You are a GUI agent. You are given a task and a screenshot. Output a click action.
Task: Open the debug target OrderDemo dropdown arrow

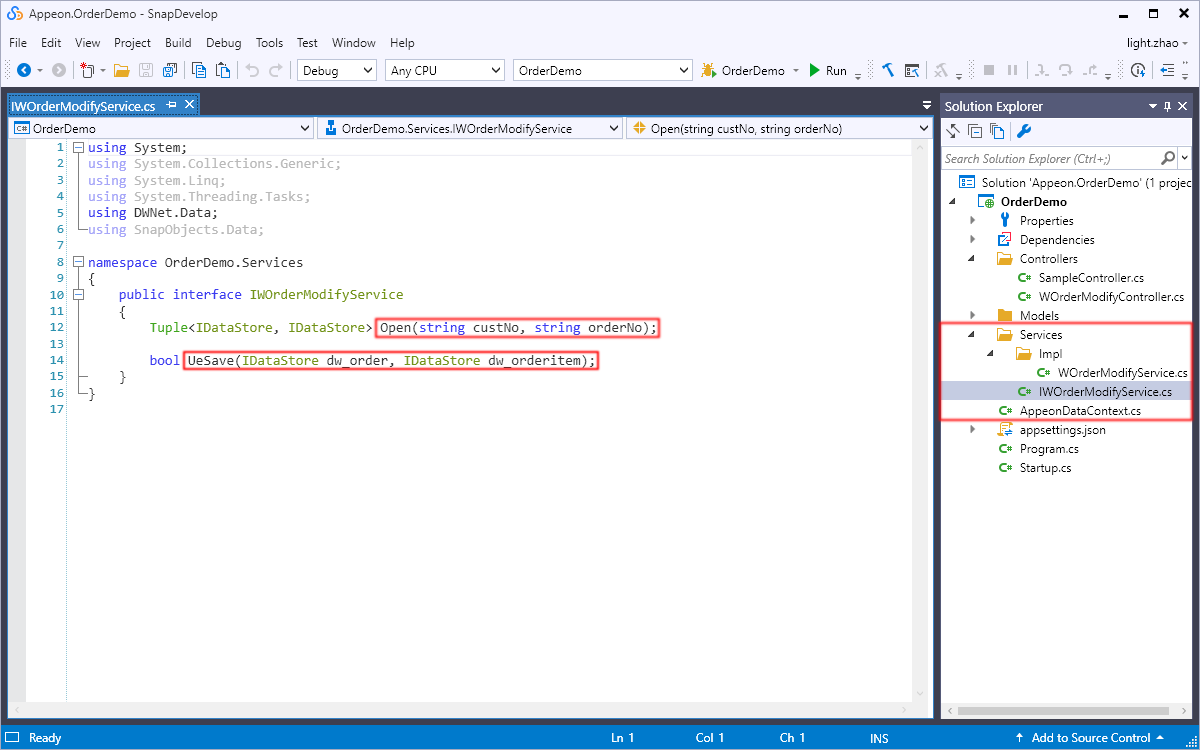pyautogui.click(x=796, y=71)
